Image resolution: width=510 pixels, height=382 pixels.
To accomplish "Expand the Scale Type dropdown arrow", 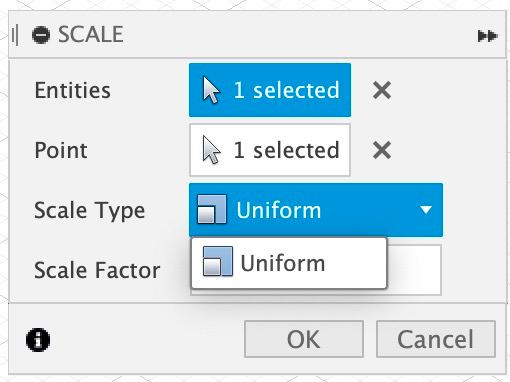I will [426, 210].
